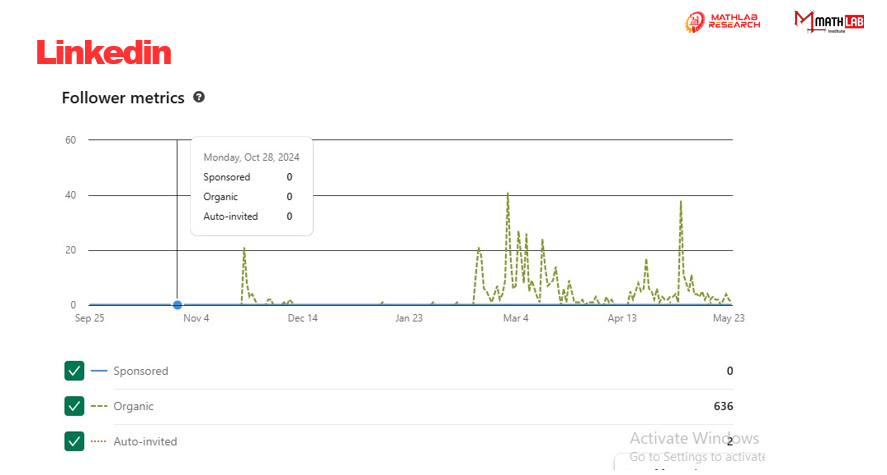Click the Math Lab Institute logo
Viewport: 887px width, 475px height.
coord(829,21)
